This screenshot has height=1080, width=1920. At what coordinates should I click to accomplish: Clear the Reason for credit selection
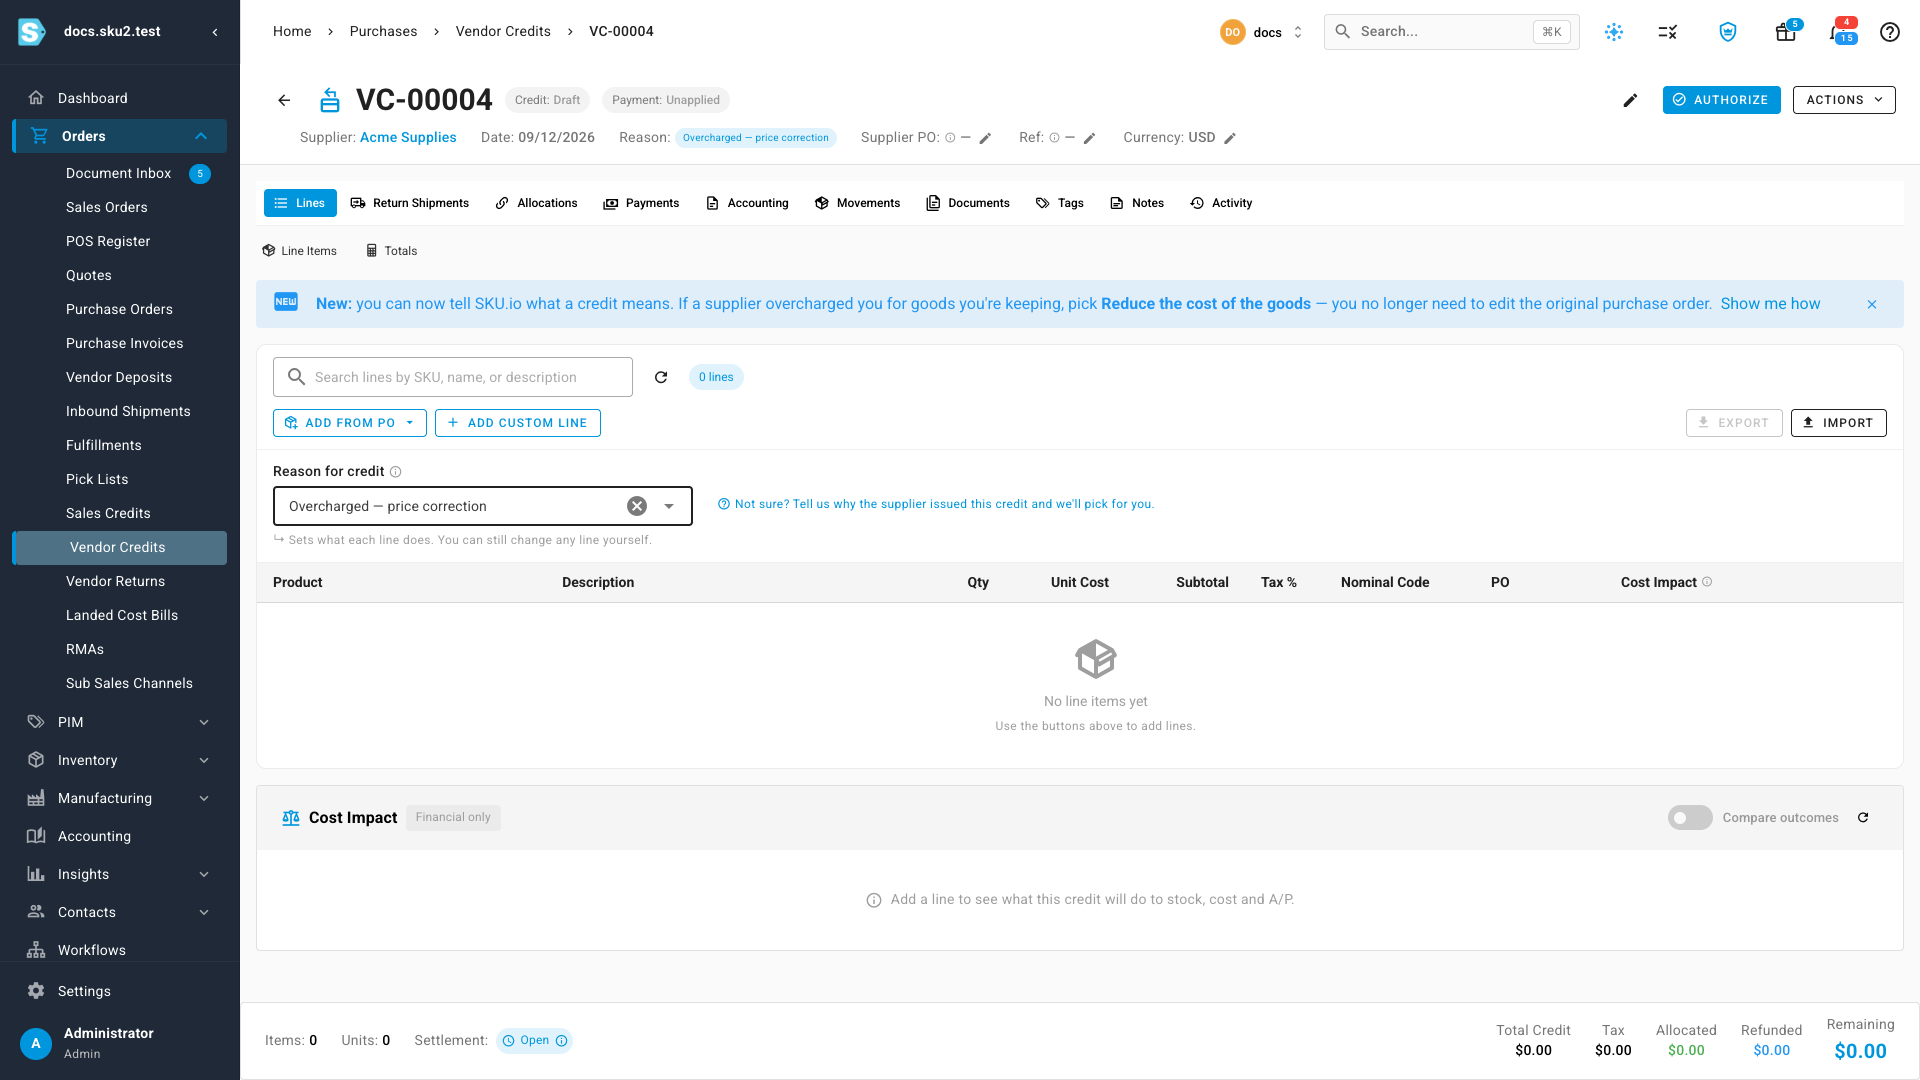637,506
